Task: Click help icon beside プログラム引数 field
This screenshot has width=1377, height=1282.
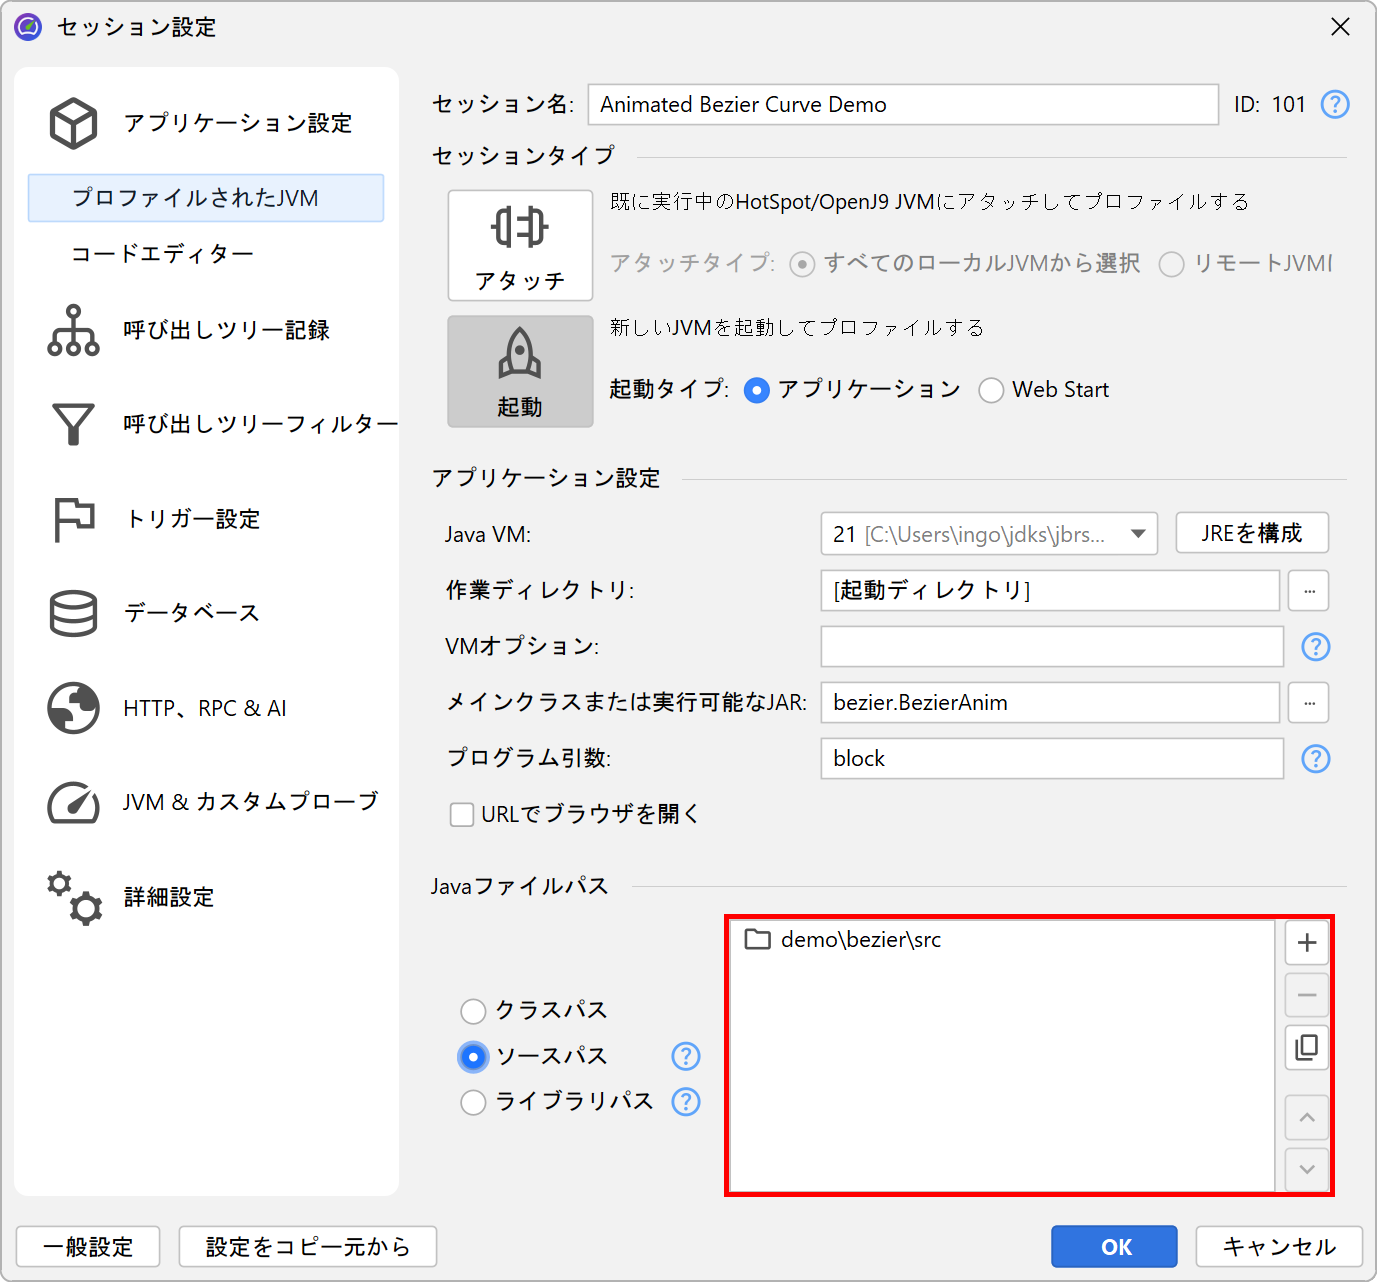Action: [1315, 759]
